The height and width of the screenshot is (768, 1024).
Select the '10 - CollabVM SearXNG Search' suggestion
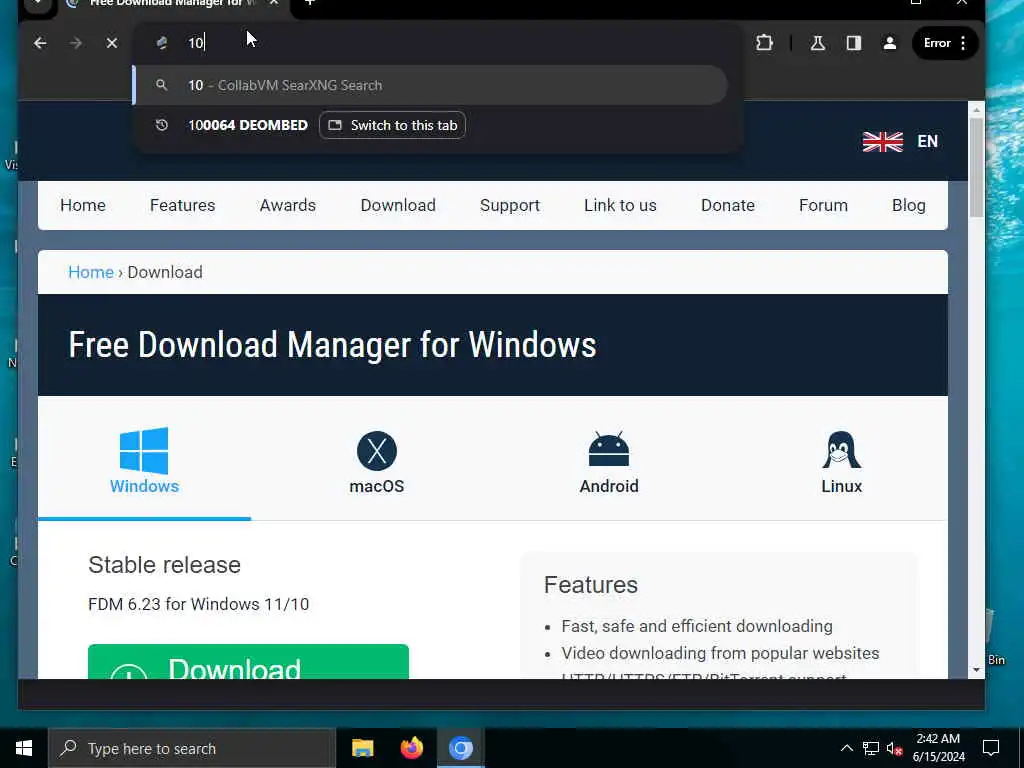431,85
